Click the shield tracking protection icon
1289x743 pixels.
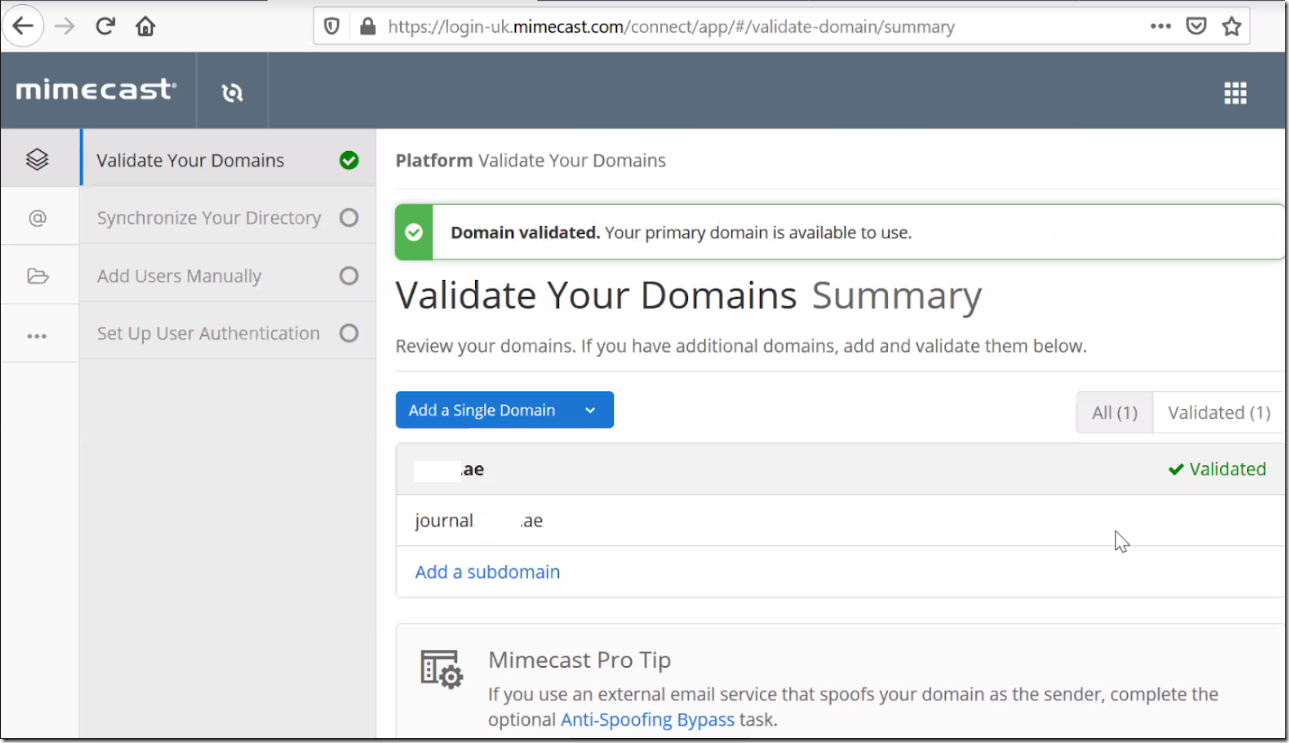click(332, 27)
